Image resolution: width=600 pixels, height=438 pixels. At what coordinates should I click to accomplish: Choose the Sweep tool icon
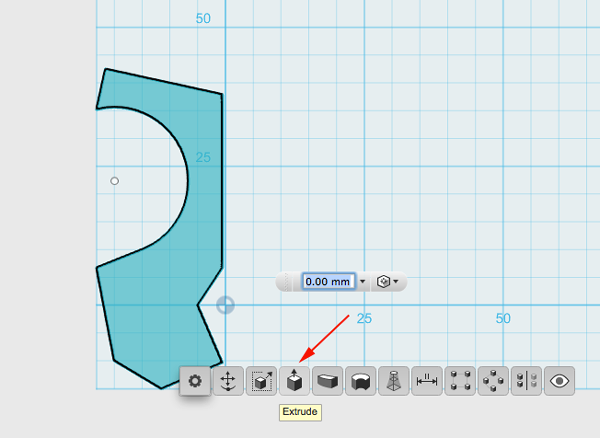click(x=328, y=381)
